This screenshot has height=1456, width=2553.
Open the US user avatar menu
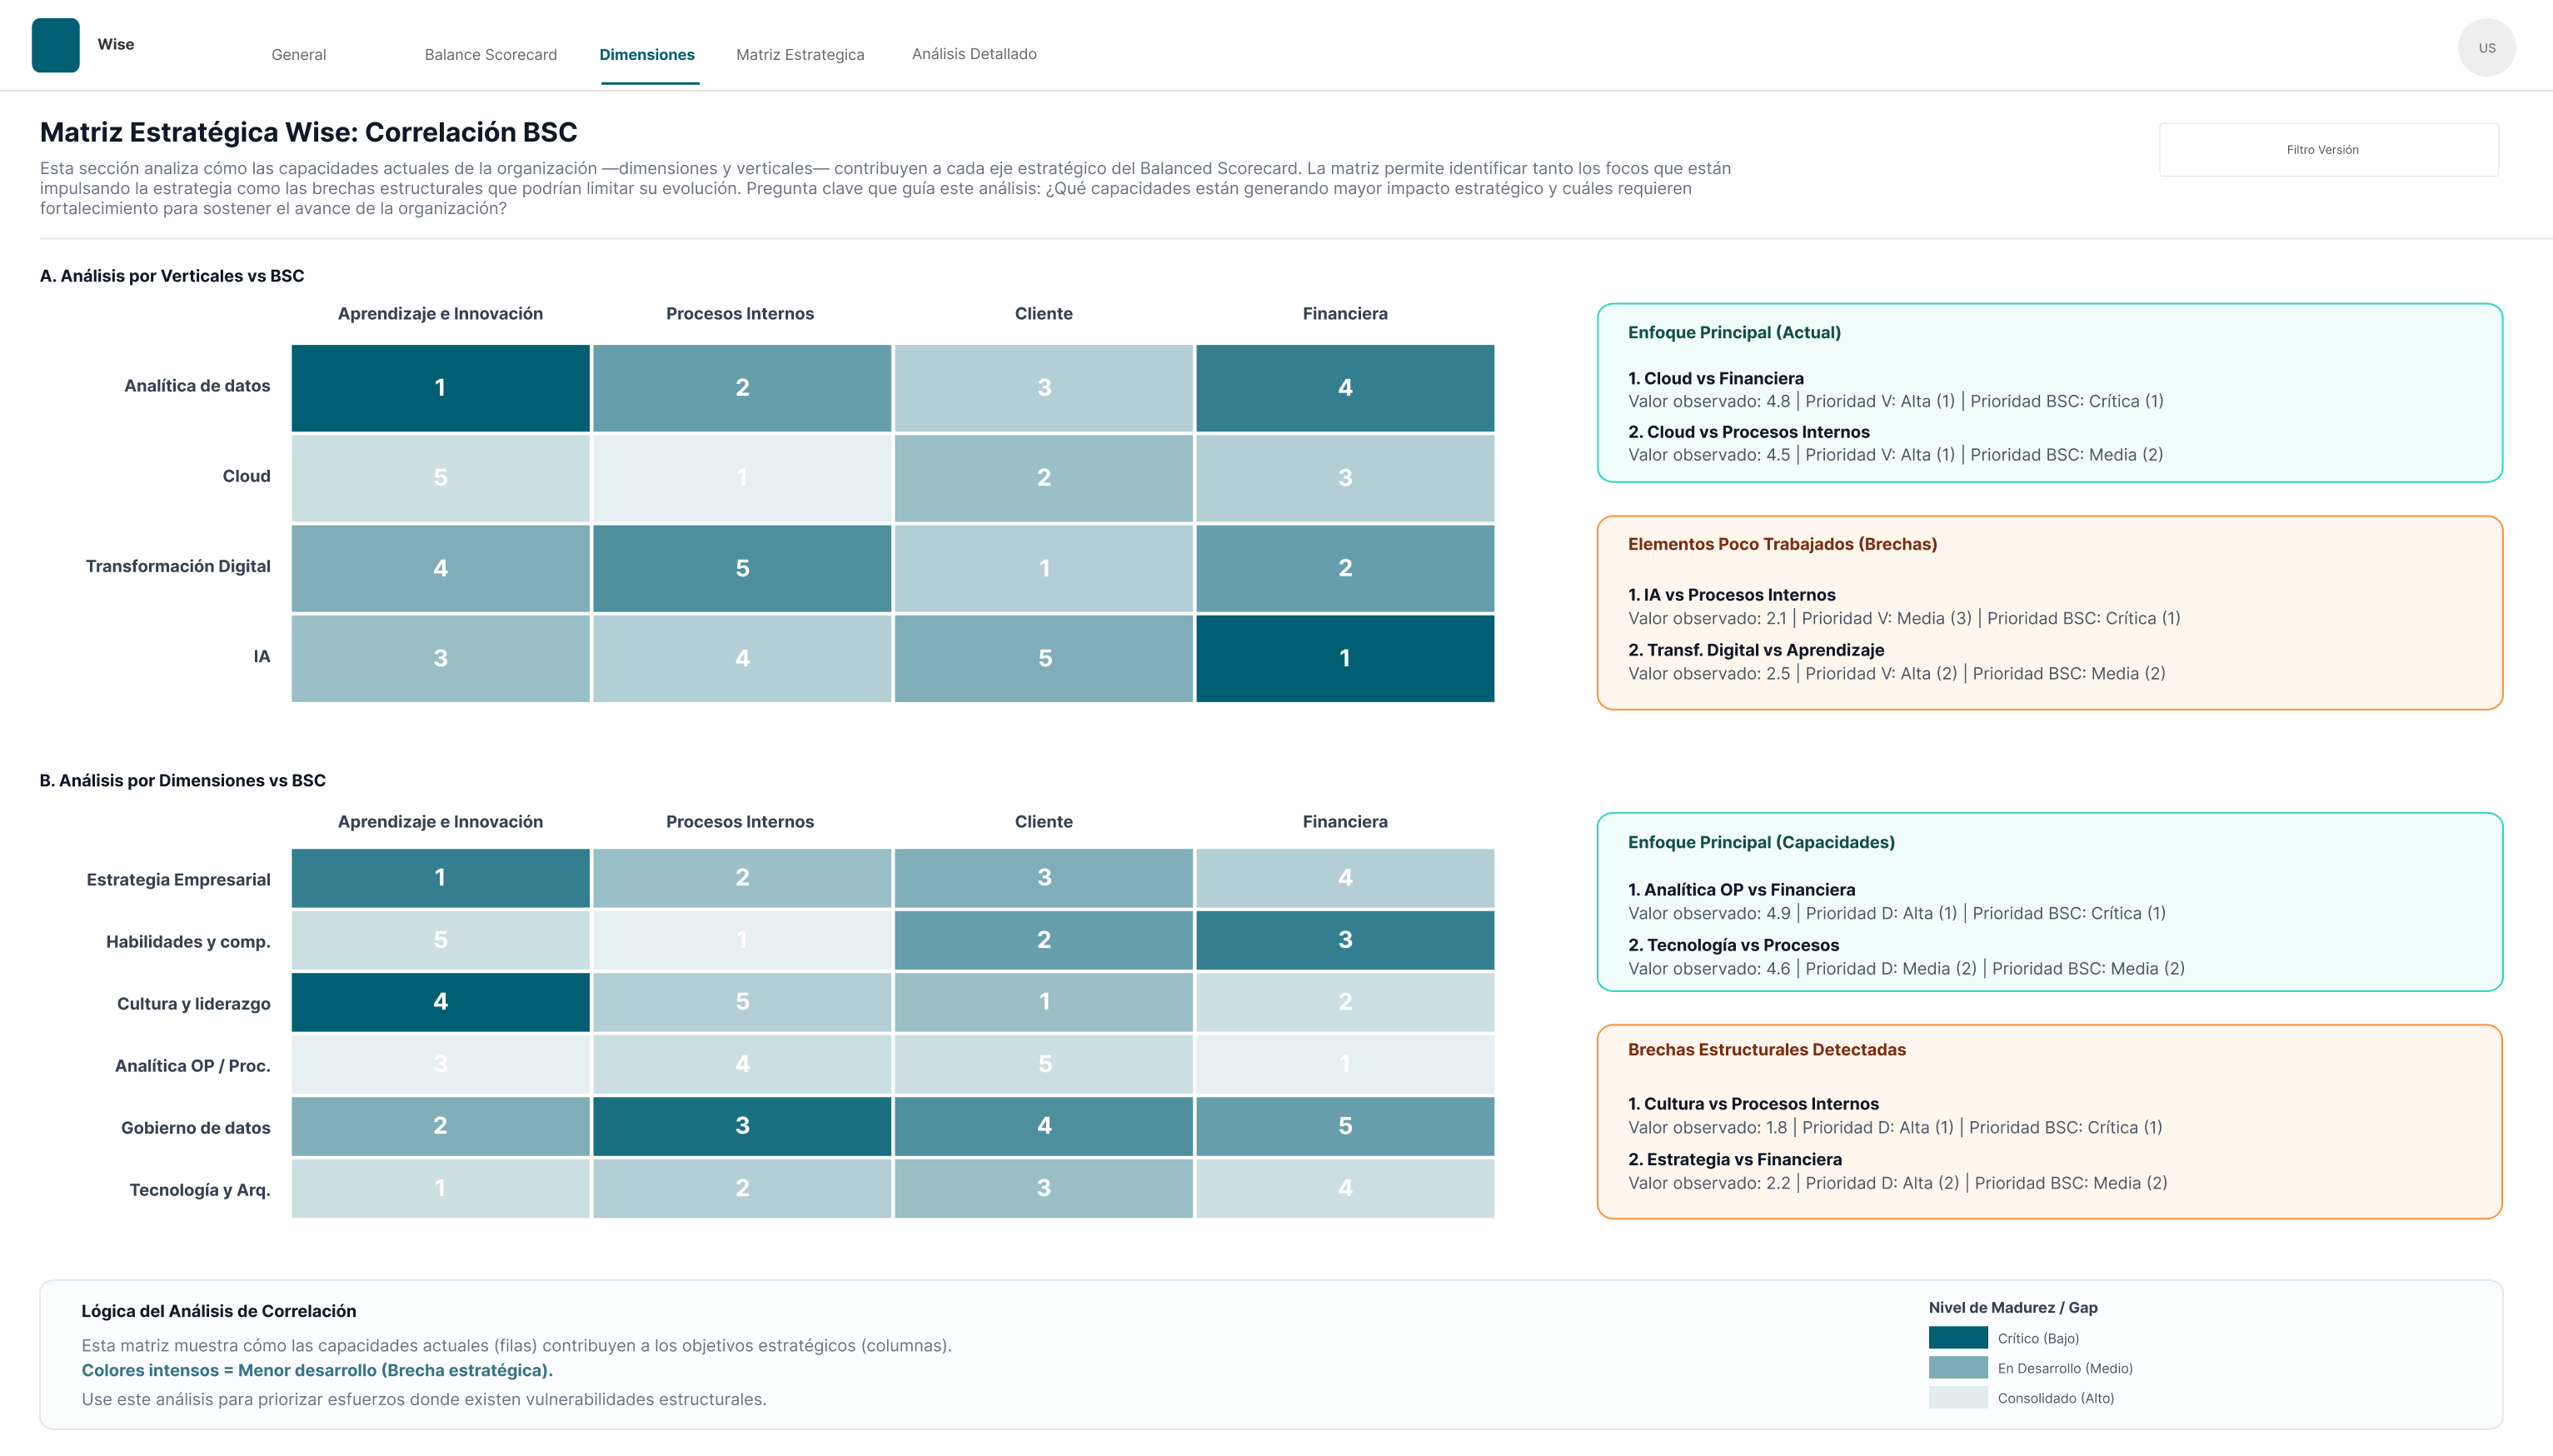[x=2487, y=45]
